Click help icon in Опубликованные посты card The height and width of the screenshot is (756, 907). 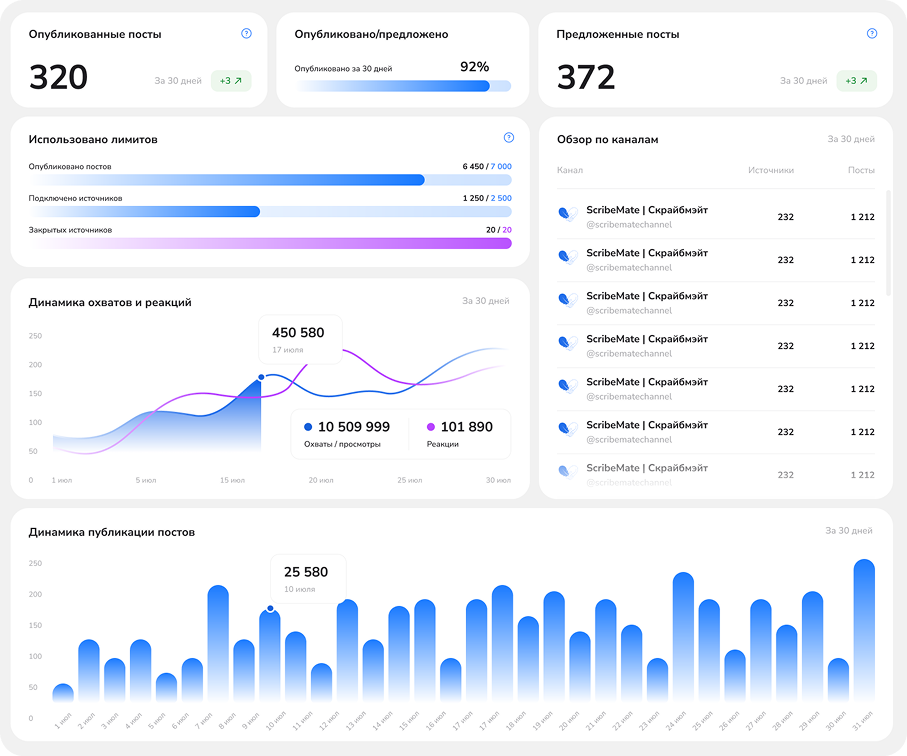[x=246, y=33]
